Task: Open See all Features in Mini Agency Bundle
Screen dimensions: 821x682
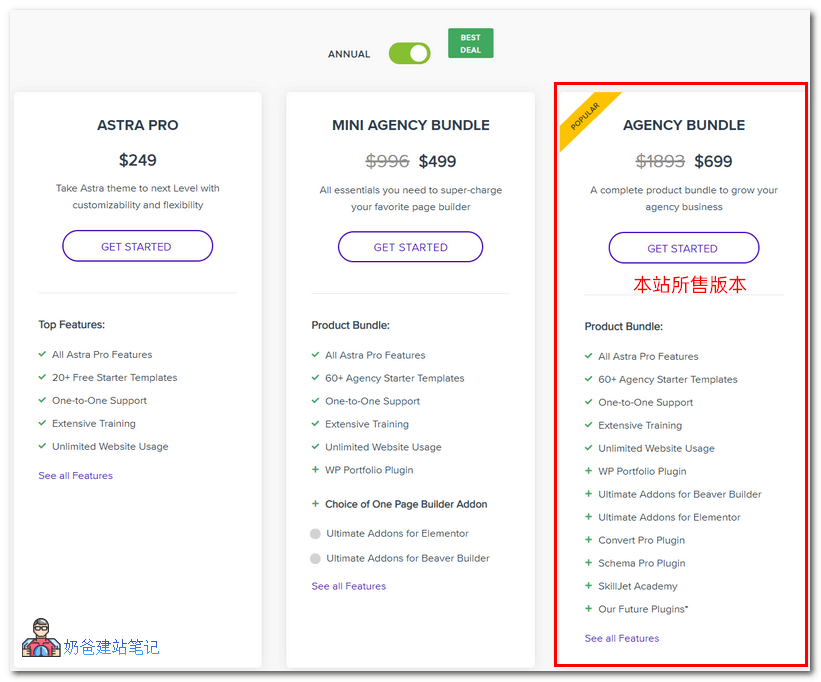Action: pyautogui.click(x=349, y=586)
